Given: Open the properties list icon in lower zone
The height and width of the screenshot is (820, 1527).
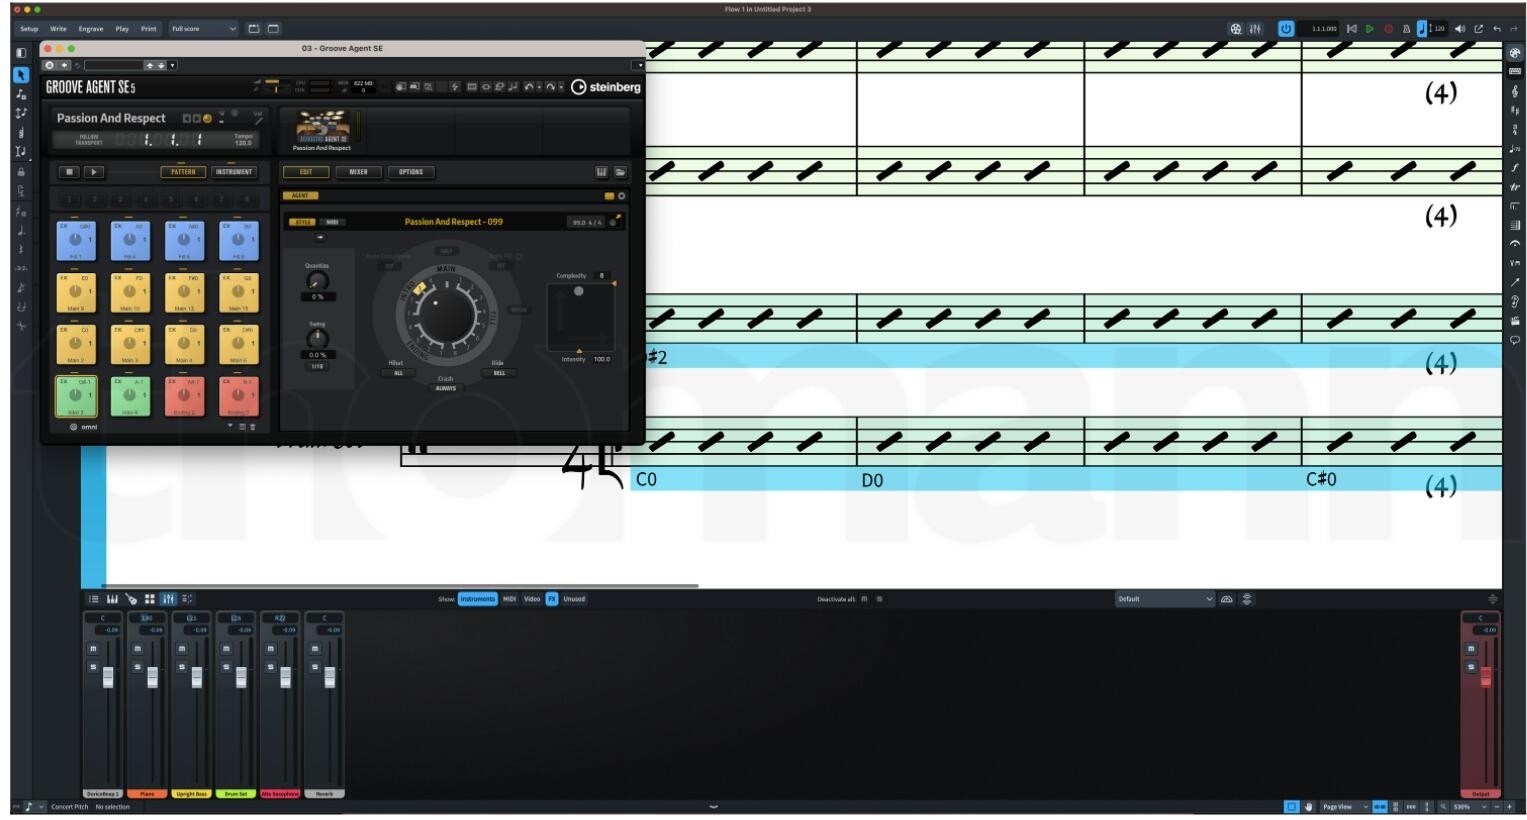Looking at the screenshot, I should [x=93, y=599].
